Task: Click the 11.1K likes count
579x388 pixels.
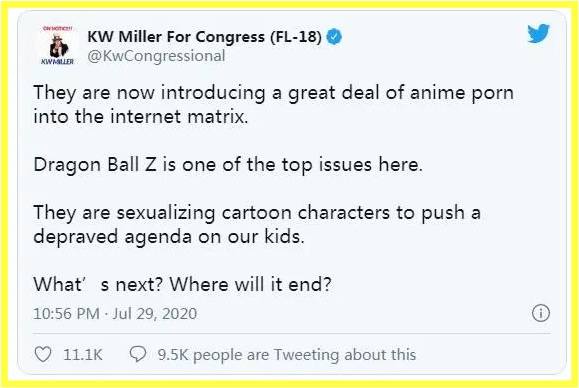Action: pyautogui.click(x=82, y=354)
